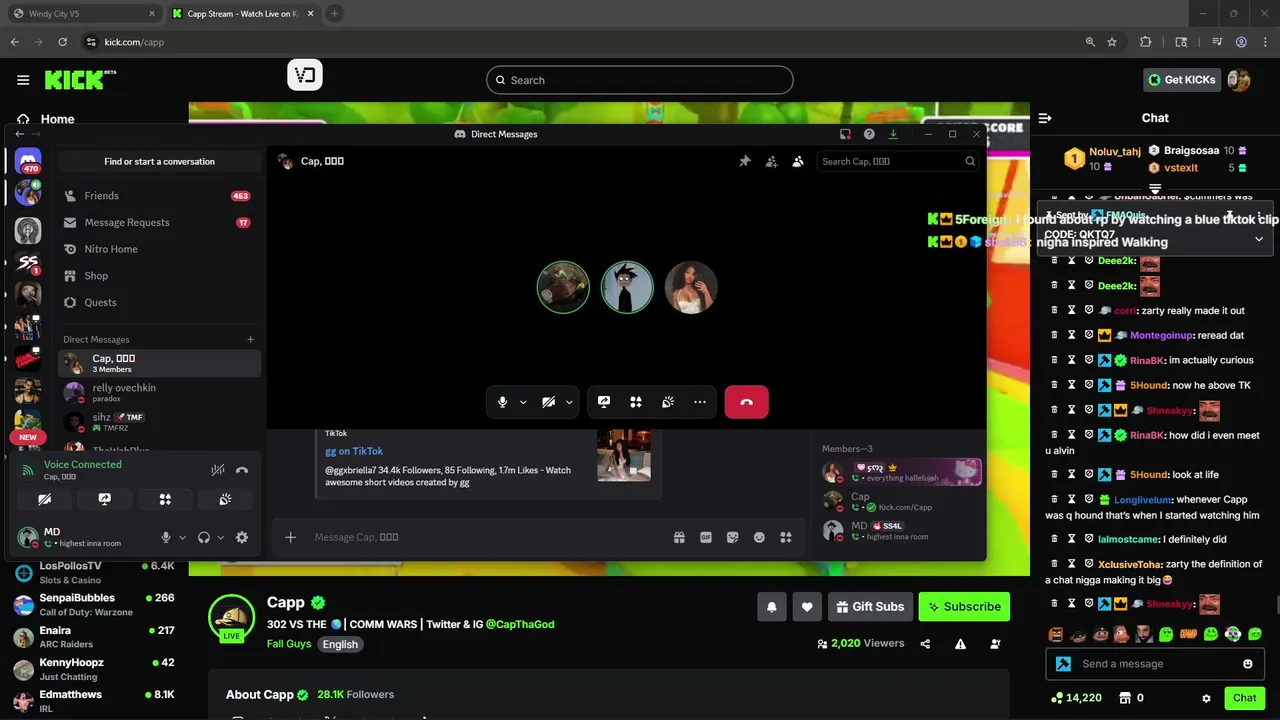Start an activity from voice panel
This screenshot has width=1280, height=720.
(x=165, y=499)
